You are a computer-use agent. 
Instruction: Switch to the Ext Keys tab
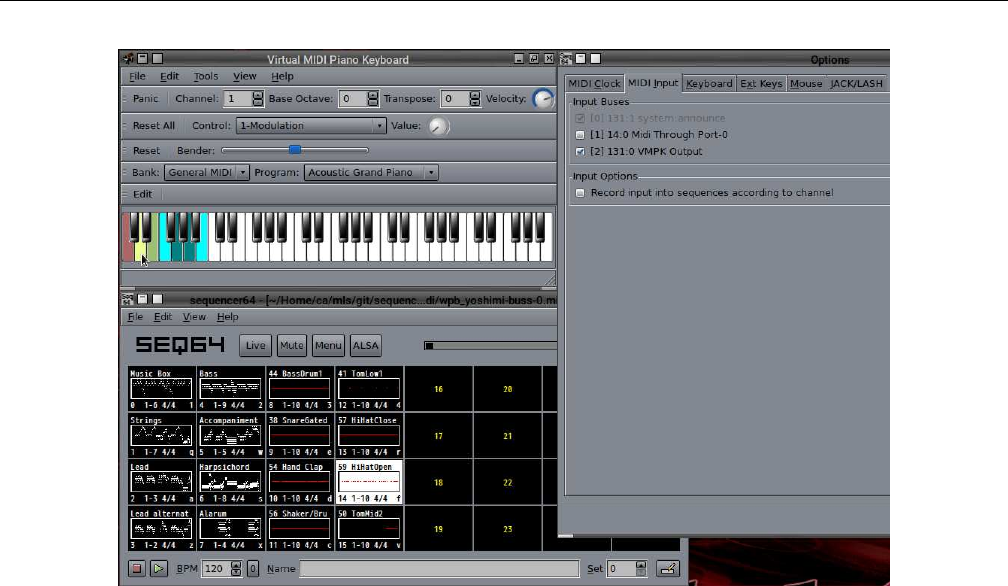click(761, 84)
